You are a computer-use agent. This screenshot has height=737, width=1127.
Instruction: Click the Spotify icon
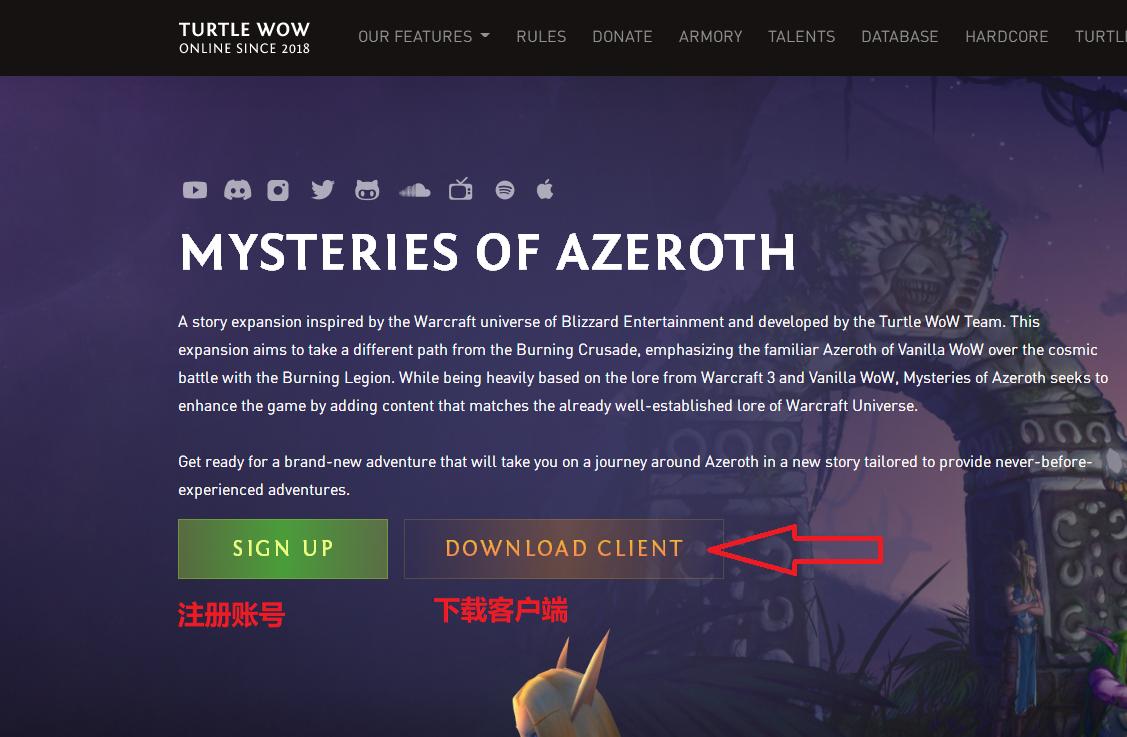click(505, 190)
